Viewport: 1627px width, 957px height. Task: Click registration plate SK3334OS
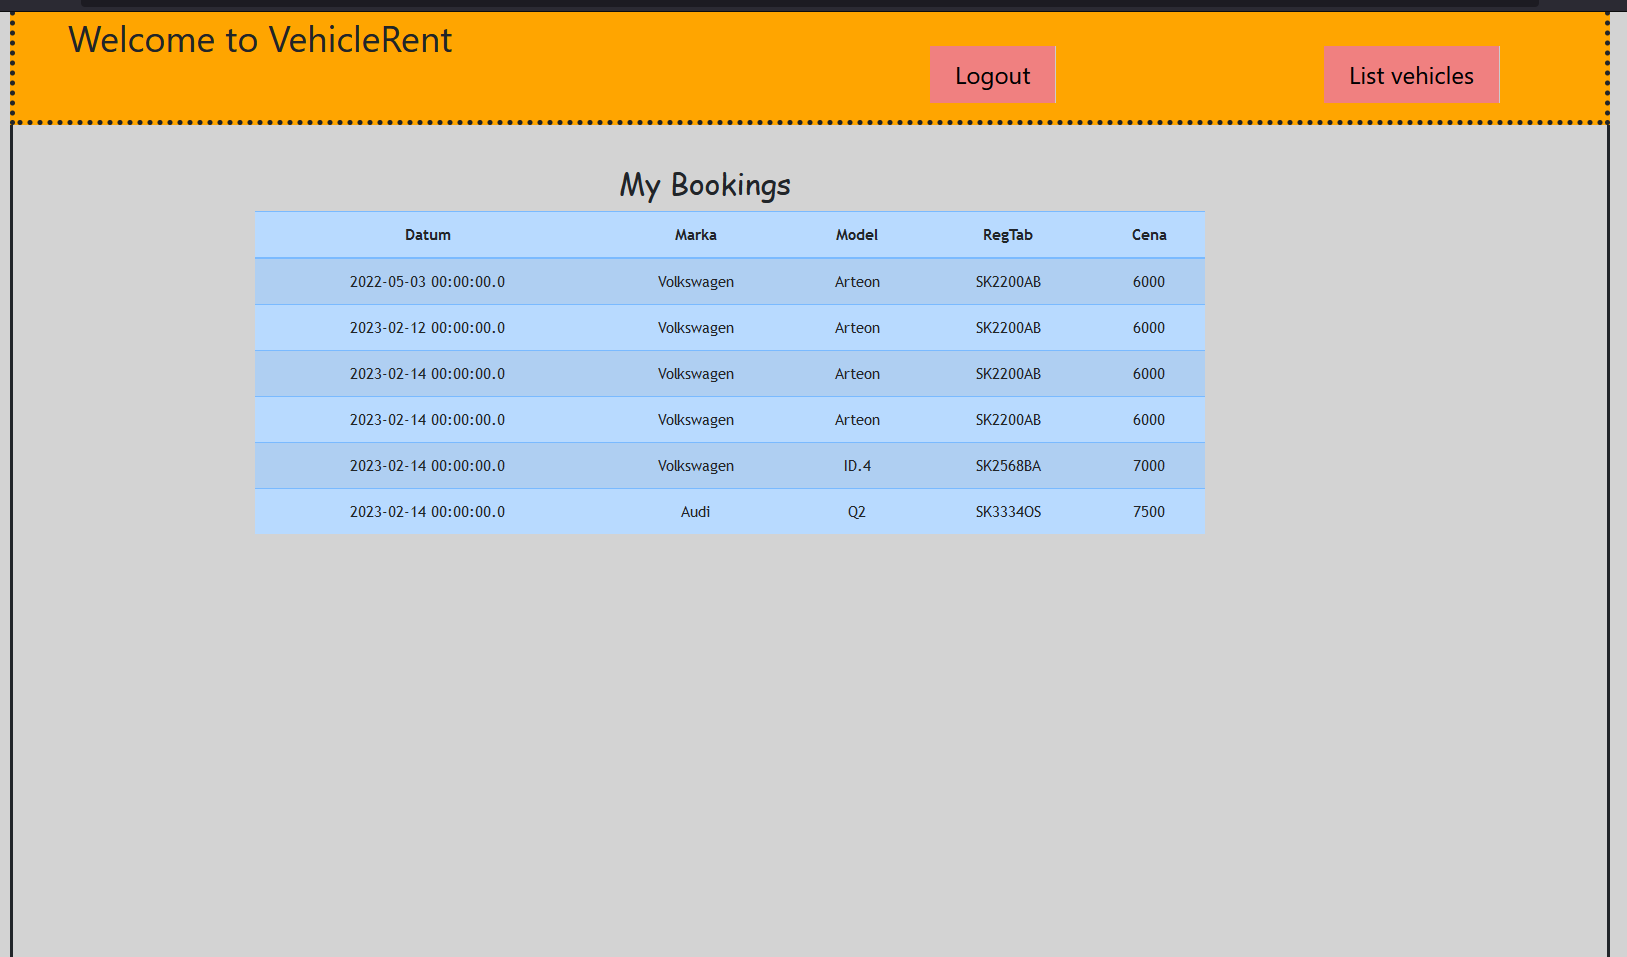point(1008,512)
